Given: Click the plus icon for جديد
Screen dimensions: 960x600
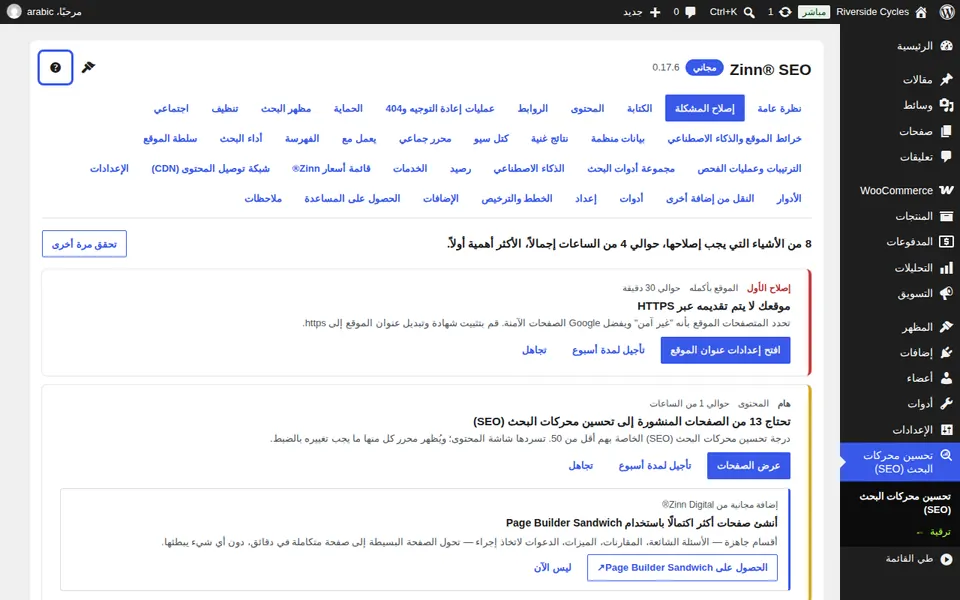Looking at the screenshot, I should (655, 12).
